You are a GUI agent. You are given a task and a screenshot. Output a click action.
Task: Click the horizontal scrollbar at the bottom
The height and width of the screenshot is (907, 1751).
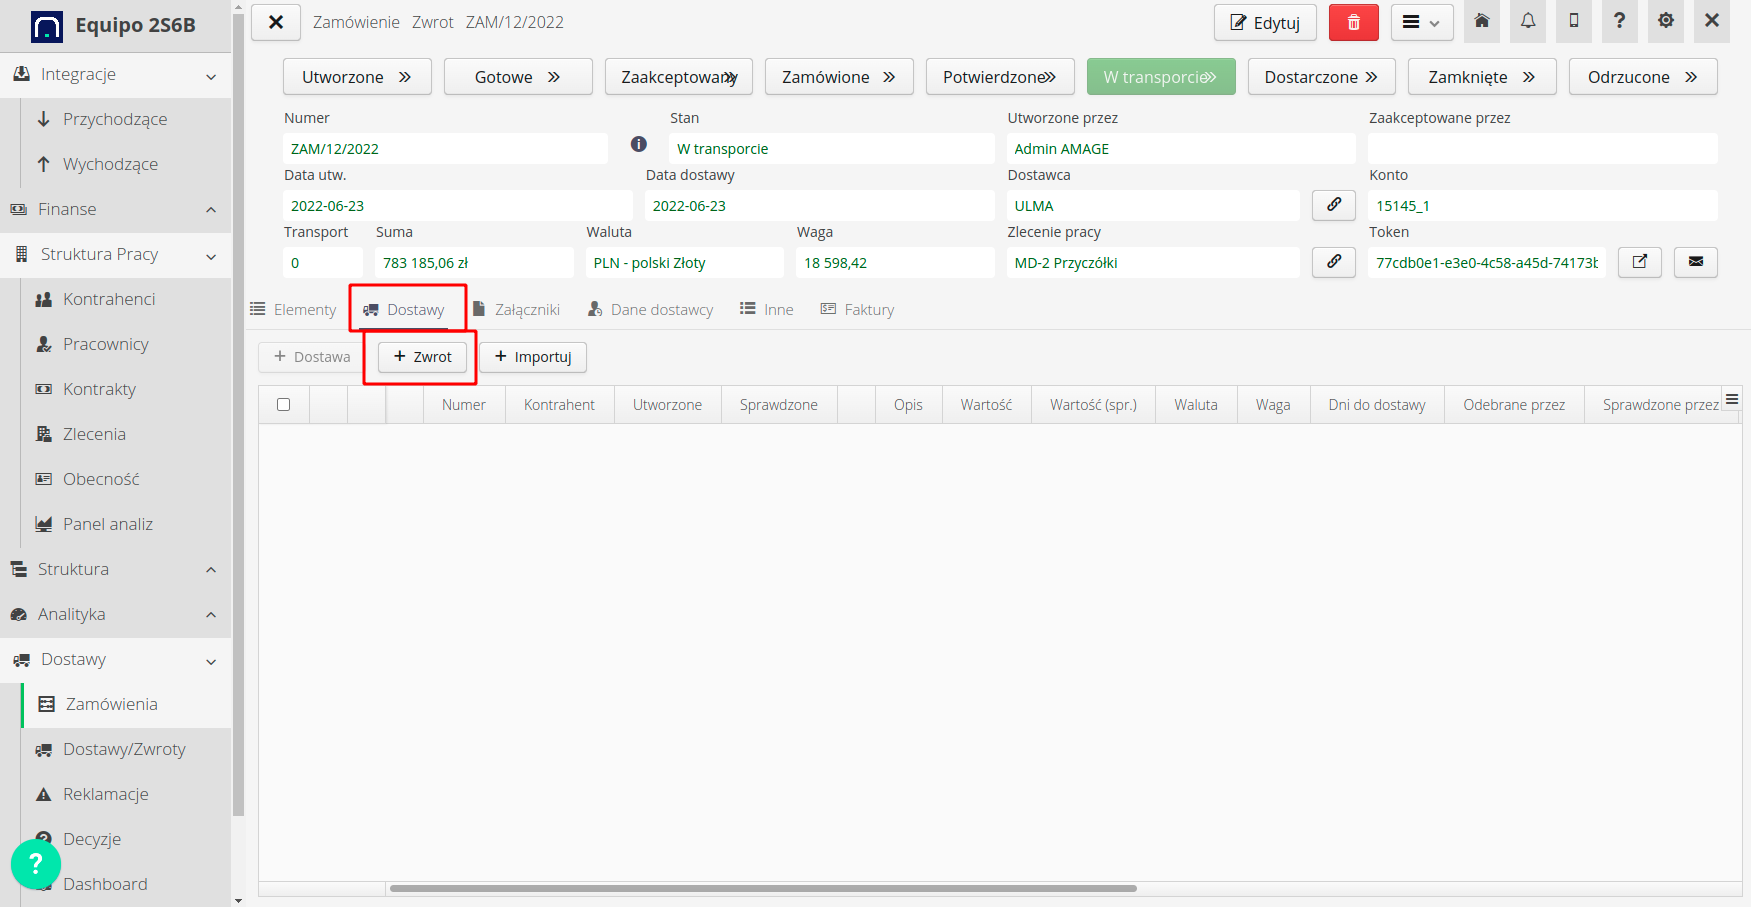[765, 888]
